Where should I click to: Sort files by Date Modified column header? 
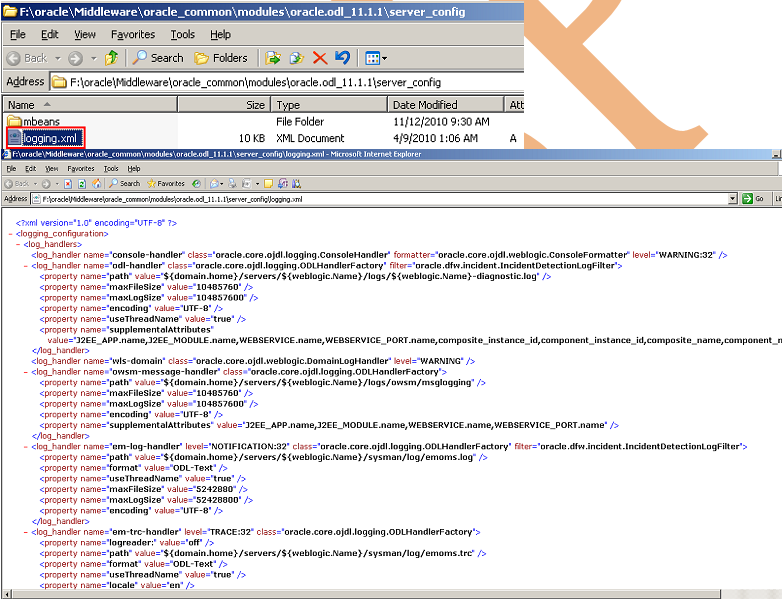coord(445,105)
